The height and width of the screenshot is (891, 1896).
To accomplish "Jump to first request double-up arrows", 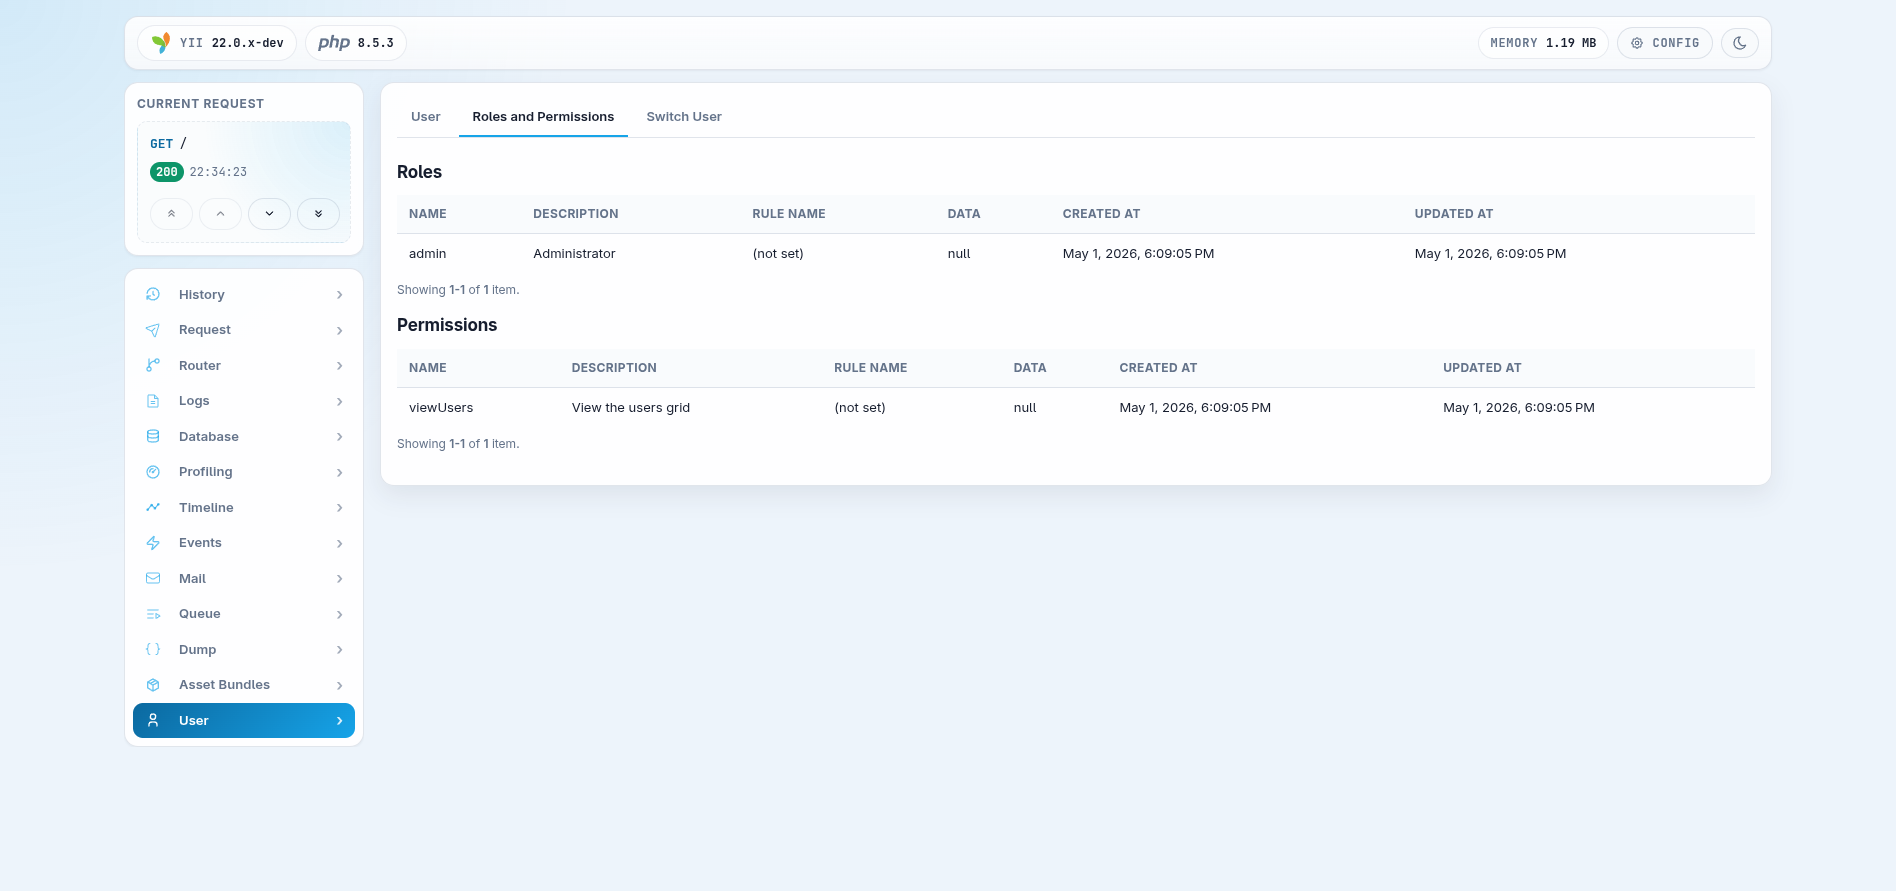I will click(172, 214).
